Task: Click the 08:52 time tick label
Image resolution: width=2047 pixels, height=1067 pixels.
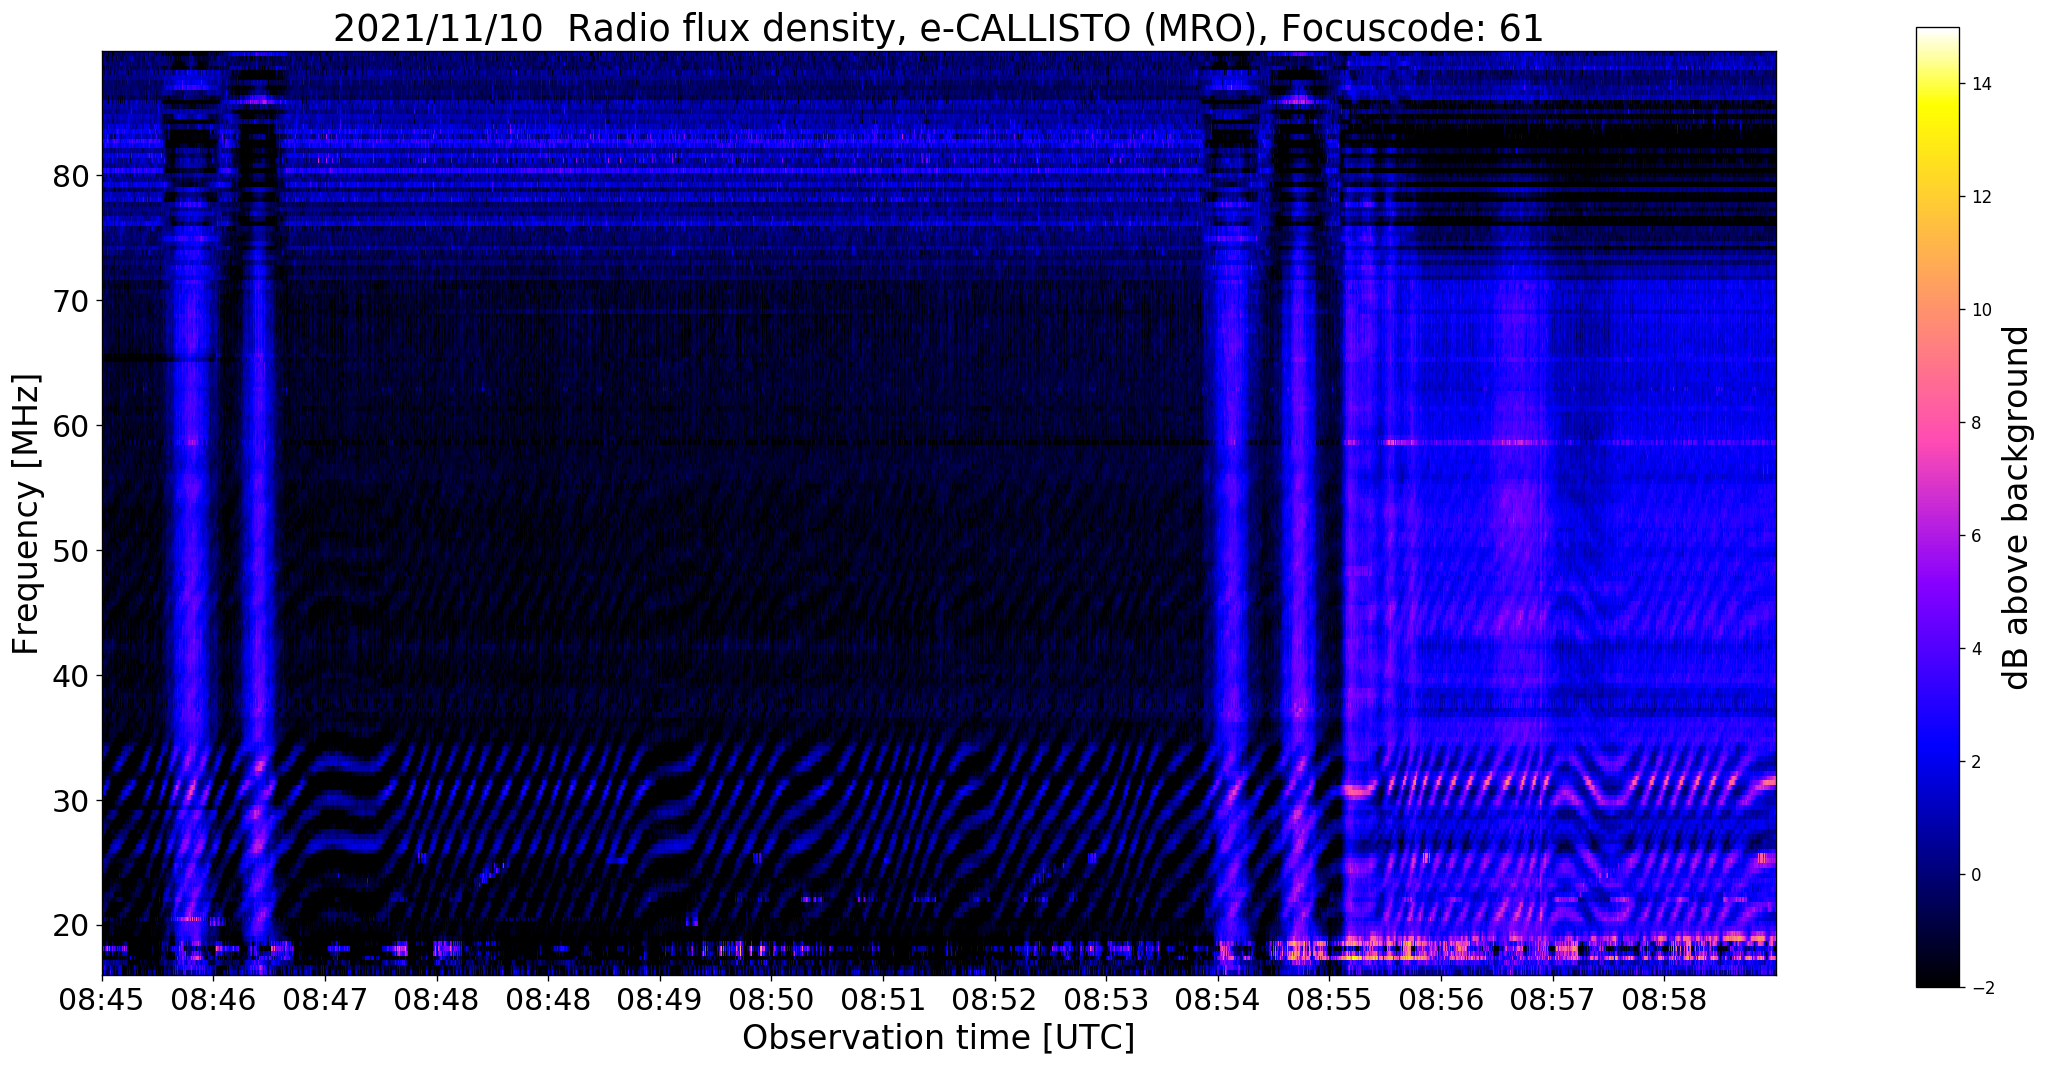Action: click(x=994, y=999)
